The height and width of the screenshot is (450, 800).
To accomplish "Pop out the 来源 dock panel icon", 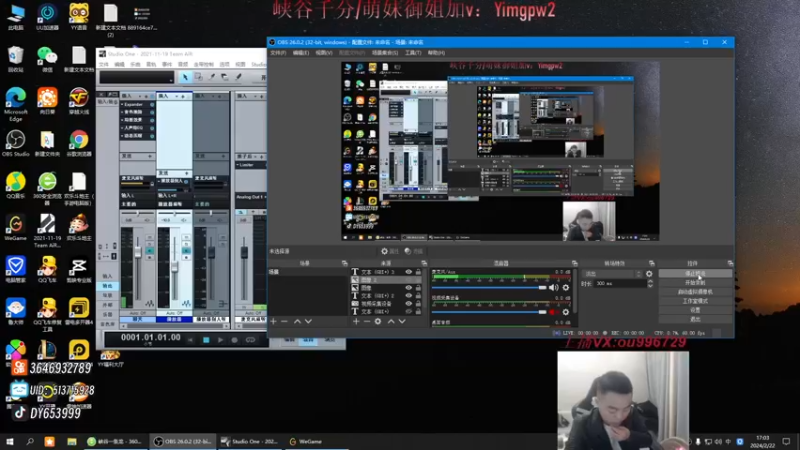I will [424, 263].
